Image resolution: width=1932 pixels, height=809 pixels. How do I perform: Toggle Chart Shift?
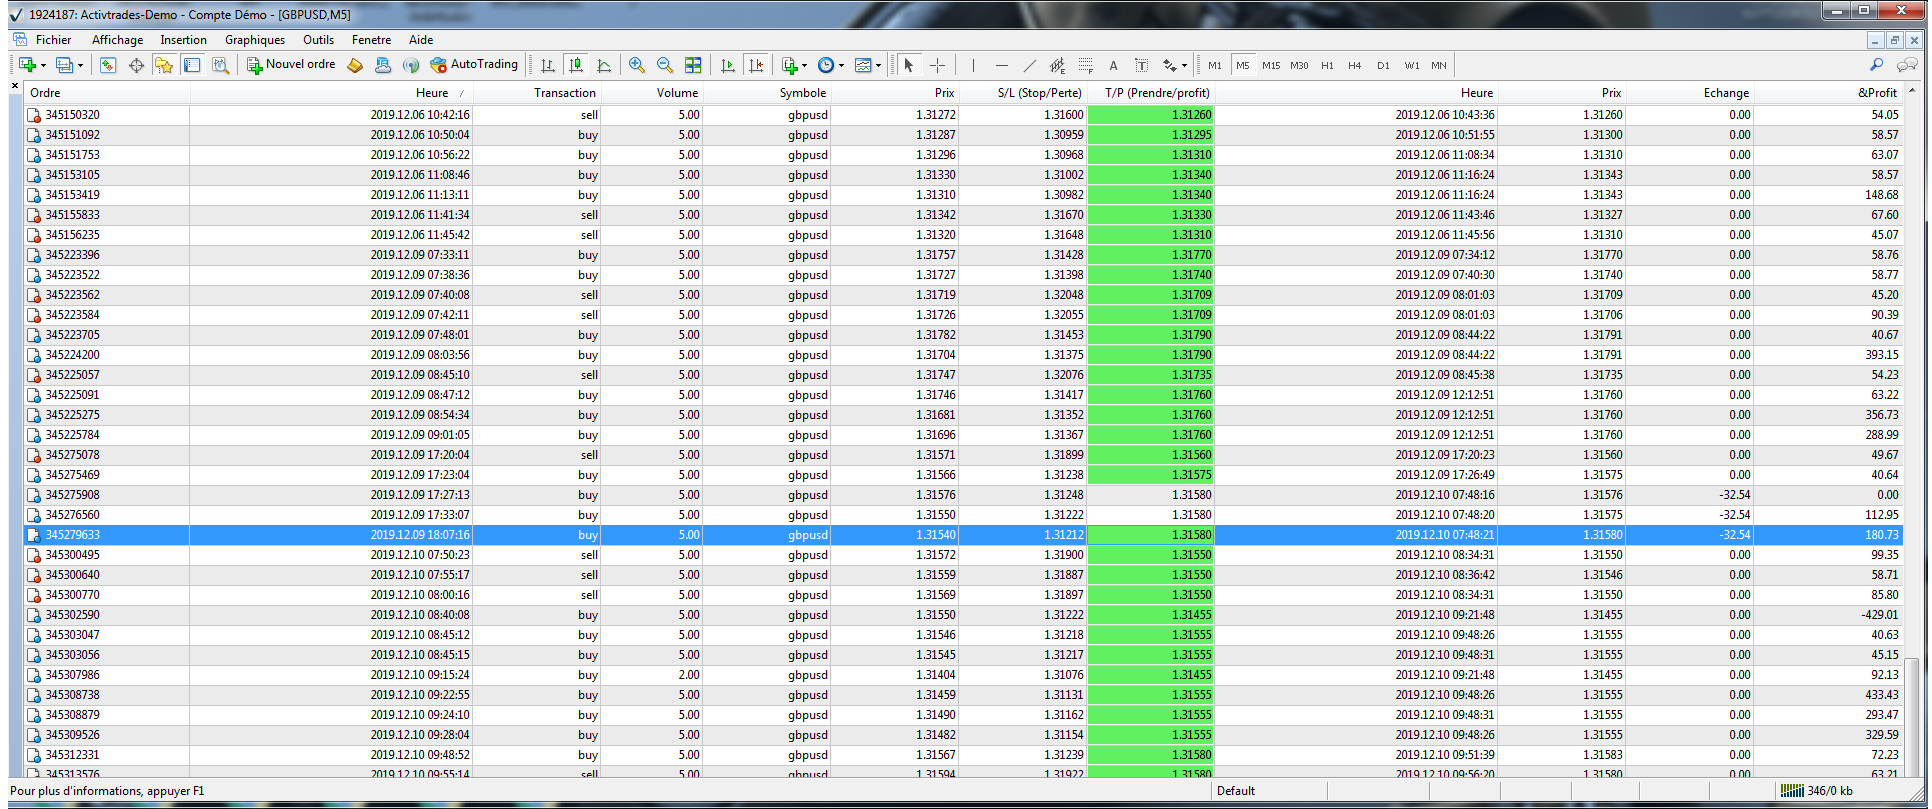pos(756,65)
